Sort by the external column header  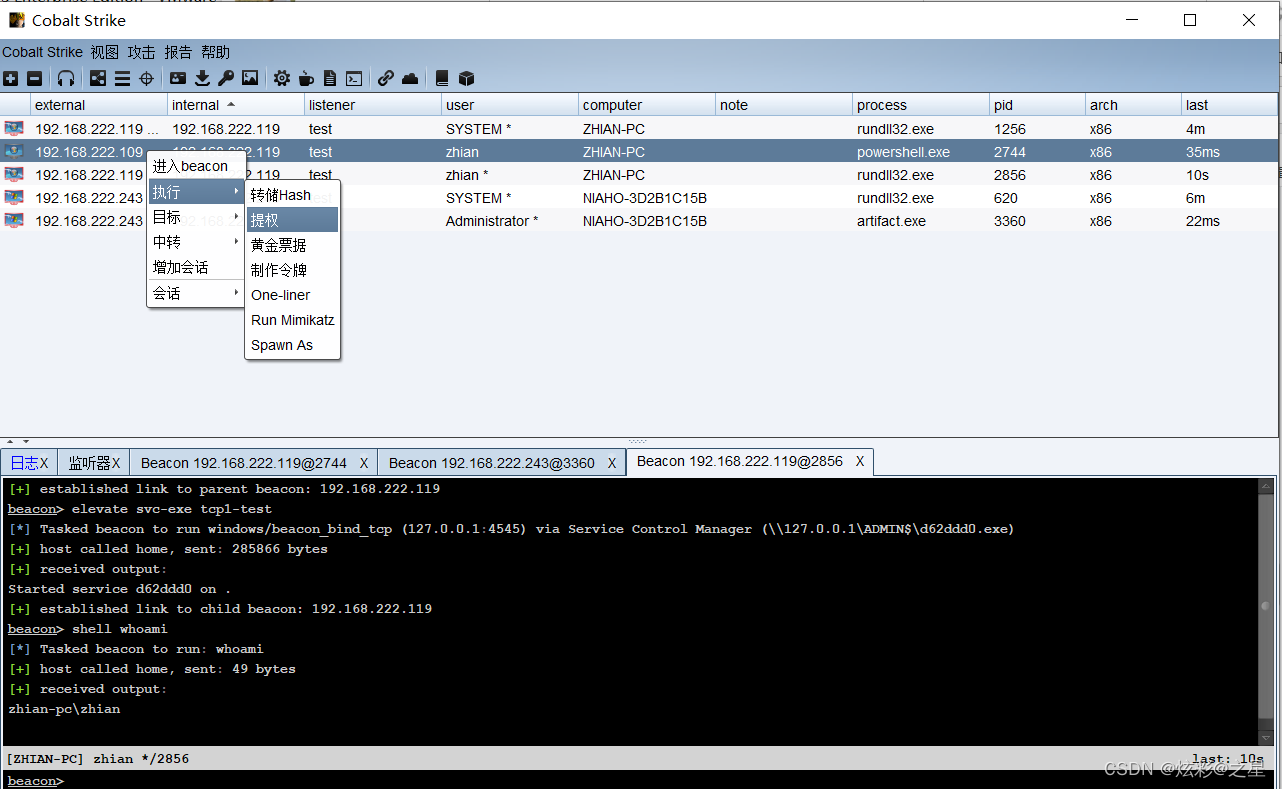pyautogui.click(x=99, y=105)
